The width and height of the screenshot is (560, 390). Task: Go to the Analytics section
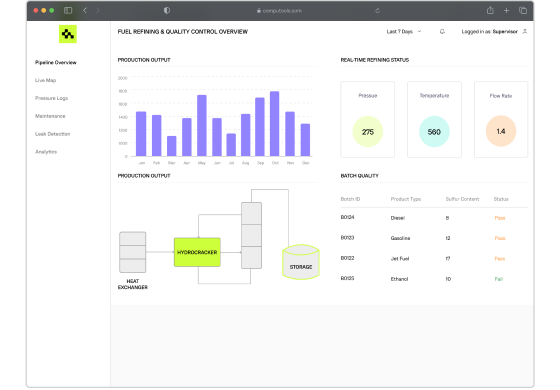[46, 152]
